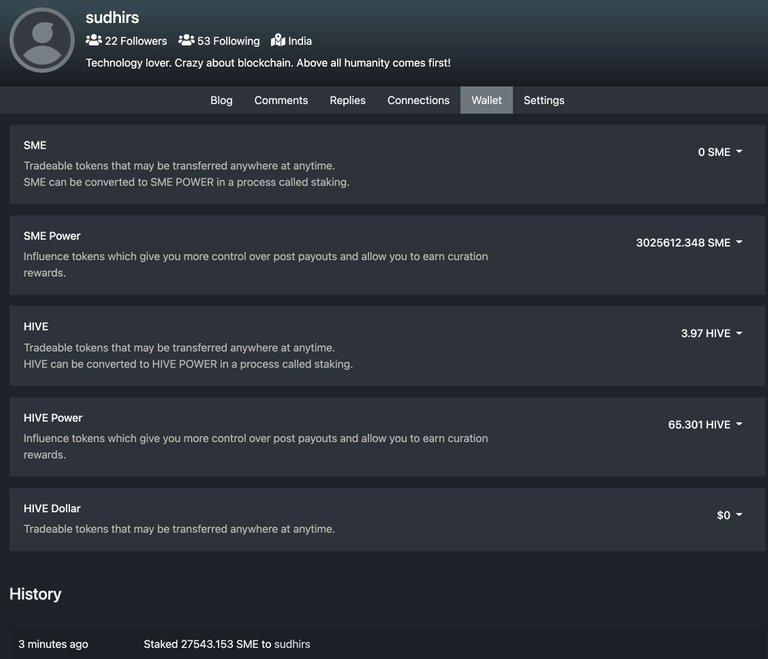This screenshot has height=659, width=768.
Task: Switch to the Comments tab
Action: 281,100
